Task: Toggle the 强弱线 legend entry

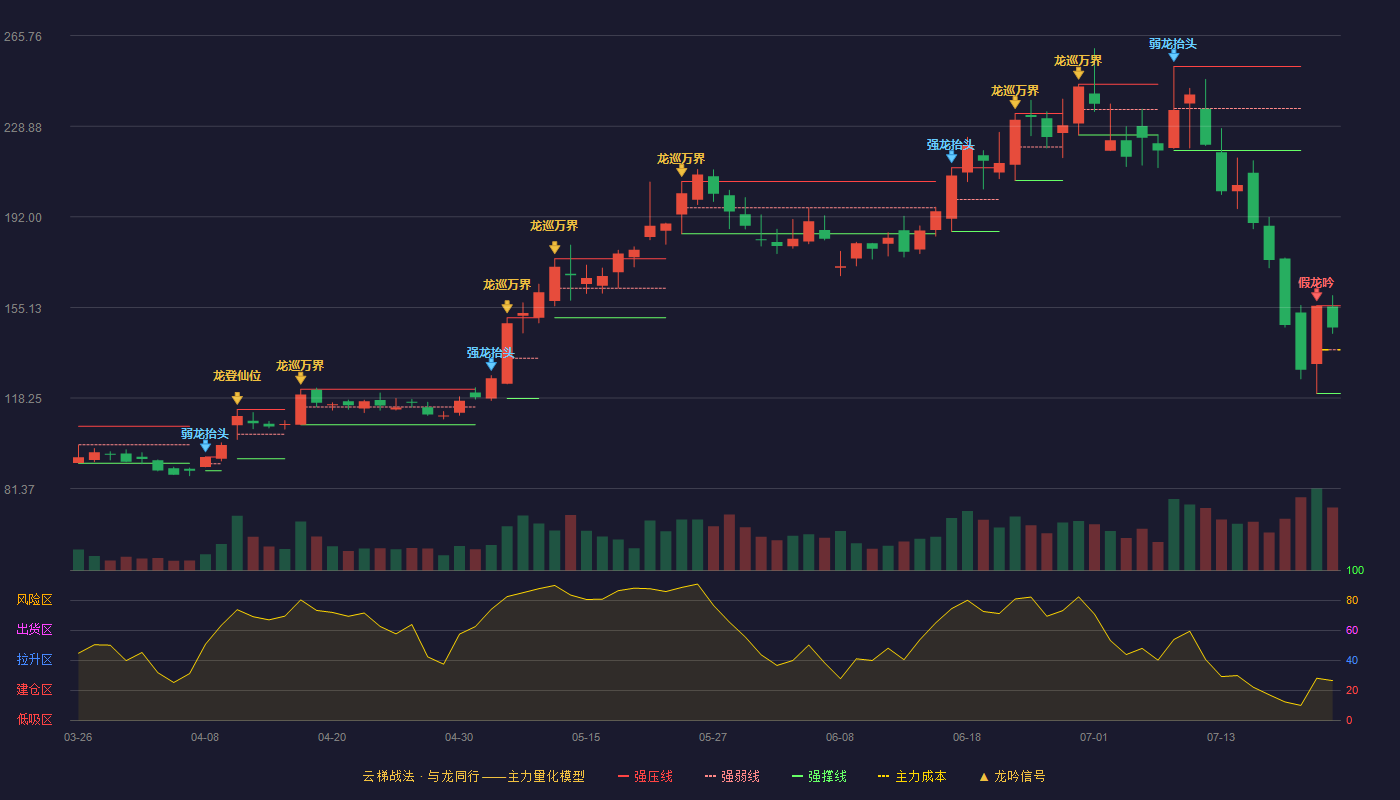Action: coord(732,776)
